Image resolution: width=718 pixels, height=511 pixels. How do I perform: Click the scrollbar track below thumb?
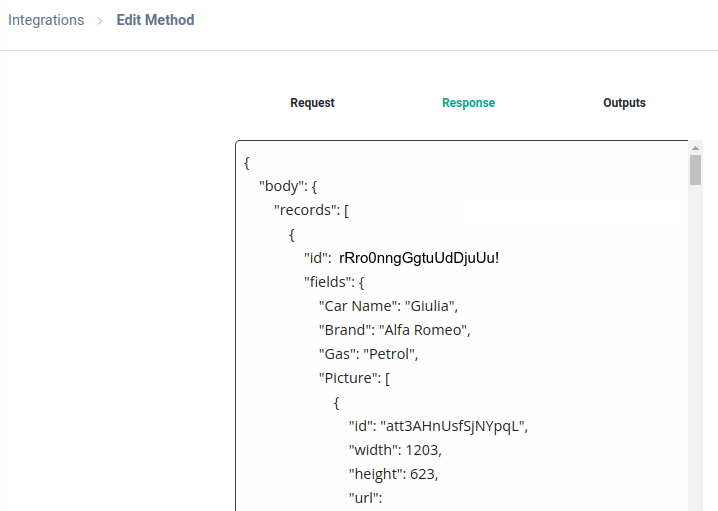(695, 348)
